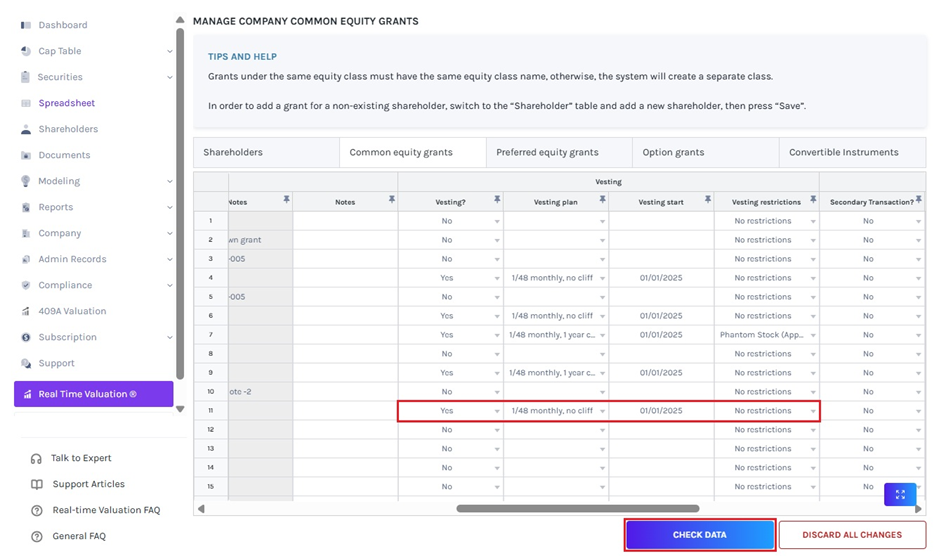Click the Talk to Expert headset icon

(37, 458)
